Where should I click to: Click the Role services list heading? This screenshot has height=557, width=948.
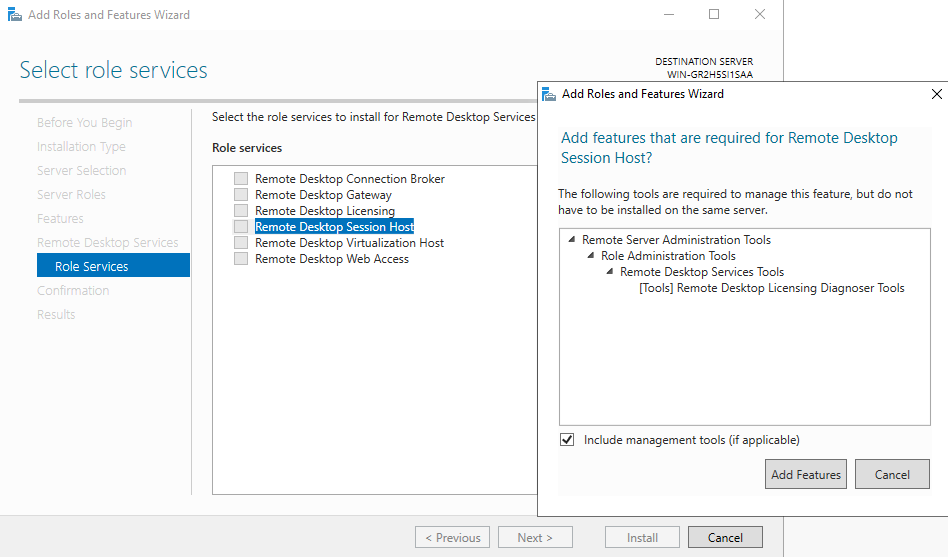point(247,148)
